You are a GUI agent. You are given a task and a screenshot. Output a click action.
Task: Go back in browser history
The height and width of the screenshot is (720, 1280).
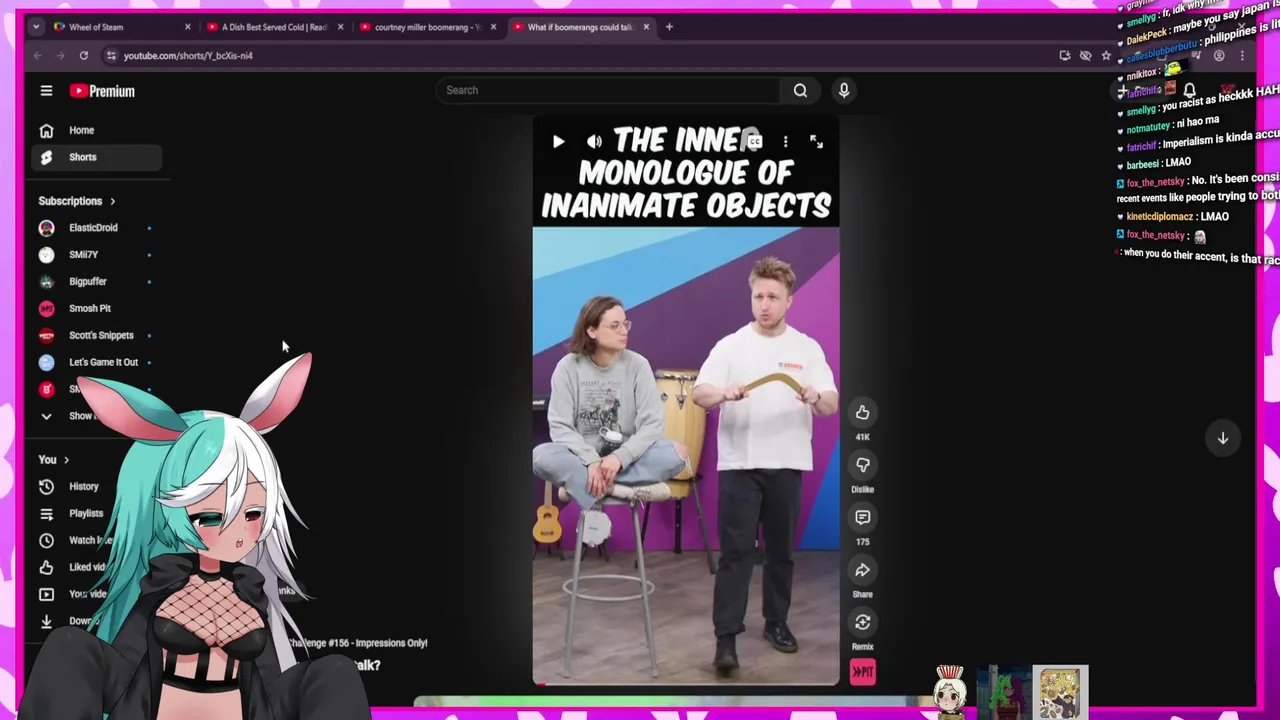[38, 56]
